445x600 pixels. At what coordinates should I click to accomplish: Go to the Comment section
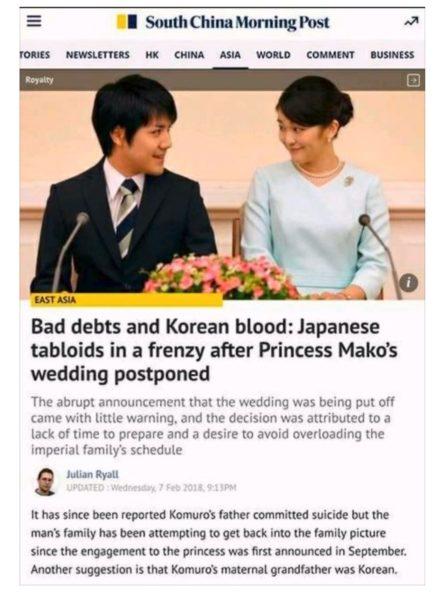(330, 55)
